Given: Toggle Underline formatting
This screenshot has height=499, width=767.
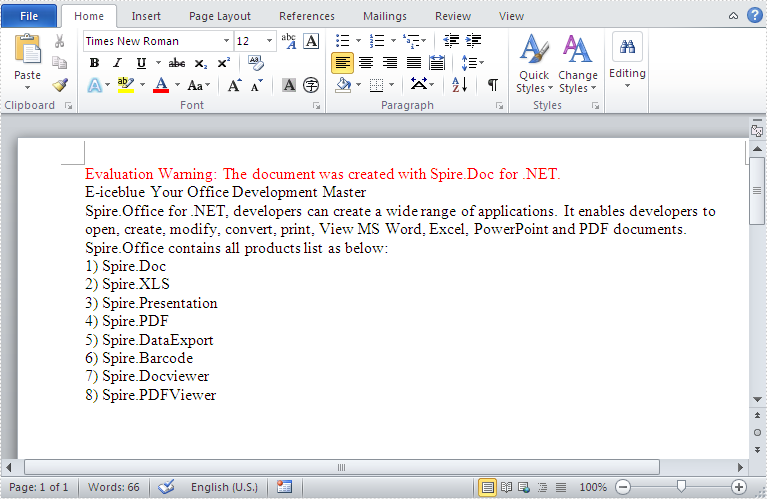Looking at the screenshot, I should [141, 63].
